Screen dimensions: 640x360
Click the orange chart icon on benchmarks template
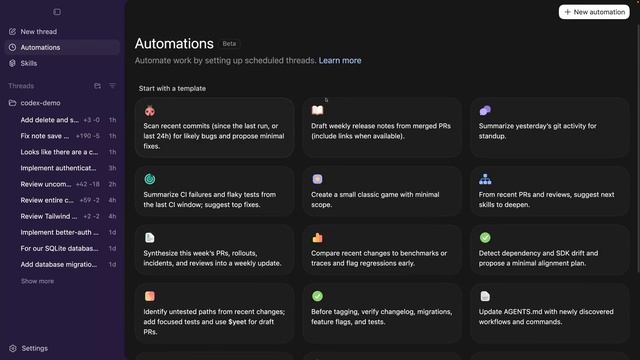(x=318, y=238)
